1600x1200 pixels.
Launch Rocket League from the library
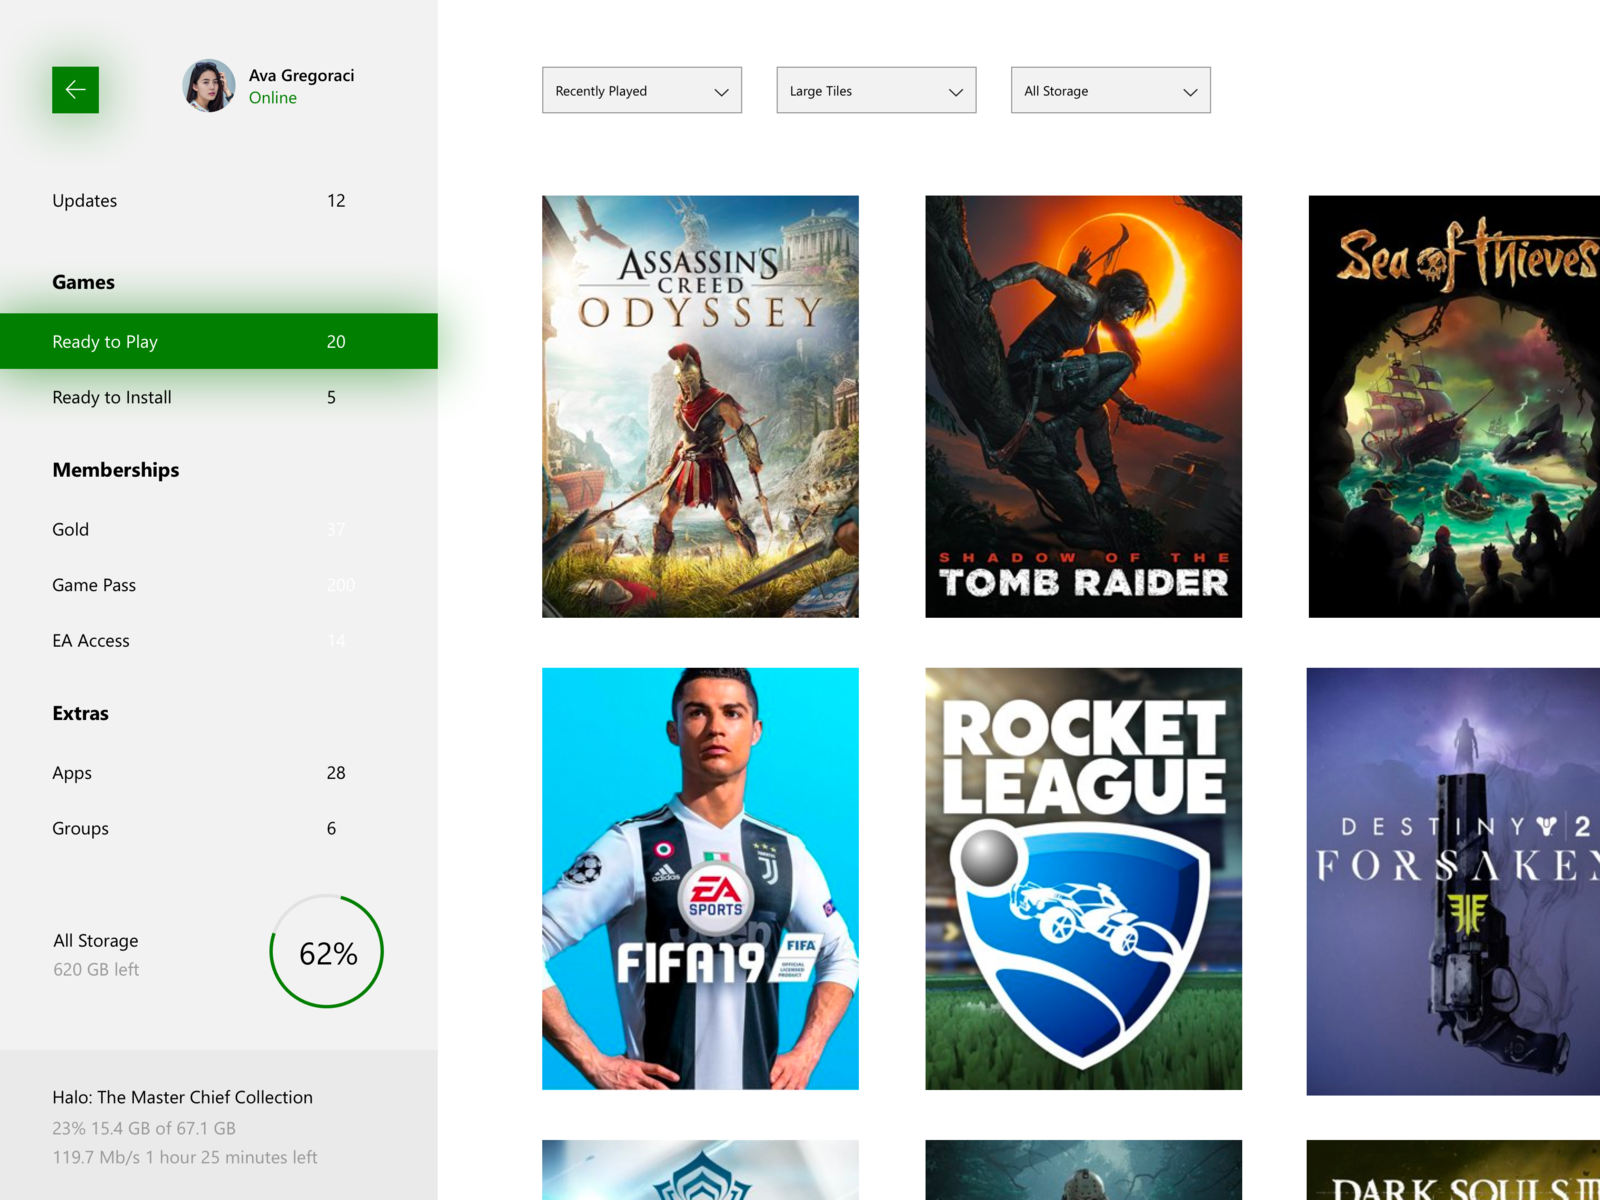pyautogui.click(x=1083, y=878)
